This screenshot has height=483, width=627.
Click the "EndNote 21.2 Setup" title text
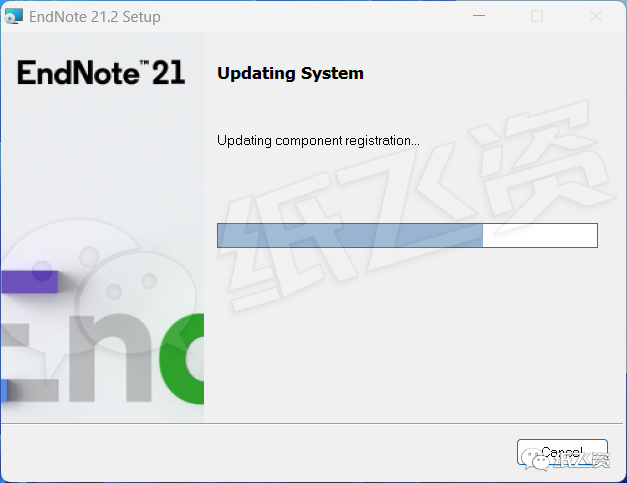click(95, 17)
